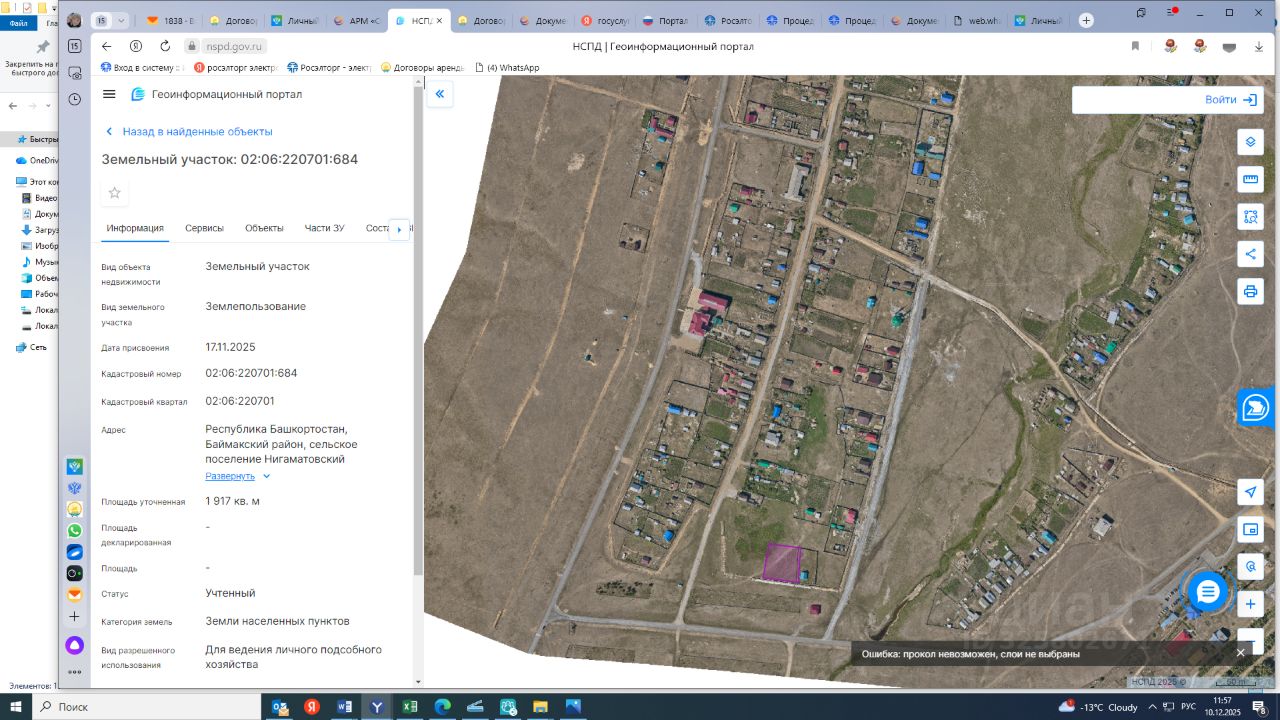Open the support chat bubble
Viewport: 1280px width, 720px height.
(x=1208, y=592)
